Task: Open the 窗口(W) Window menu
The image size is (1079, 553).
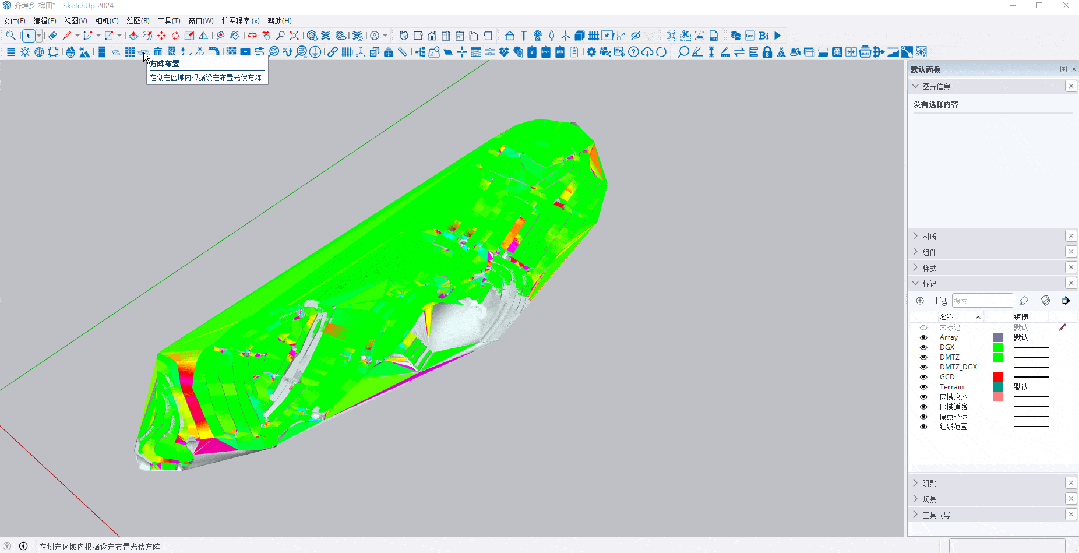Action: [200, 20]
